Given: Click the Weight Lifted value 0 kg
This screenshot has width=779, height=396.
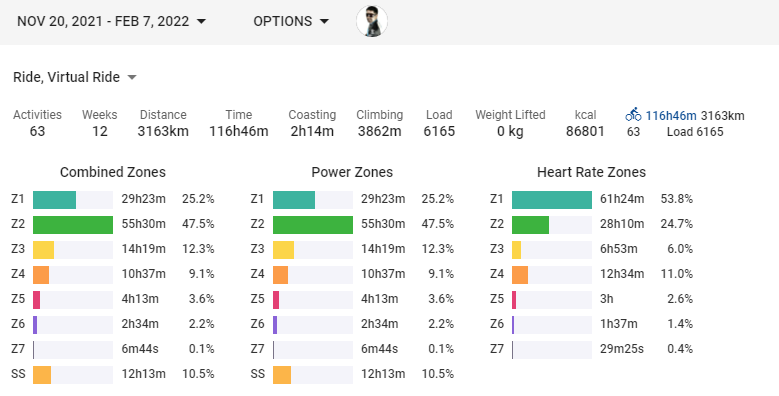Looking at the screenshot, I should pos(510,131).
